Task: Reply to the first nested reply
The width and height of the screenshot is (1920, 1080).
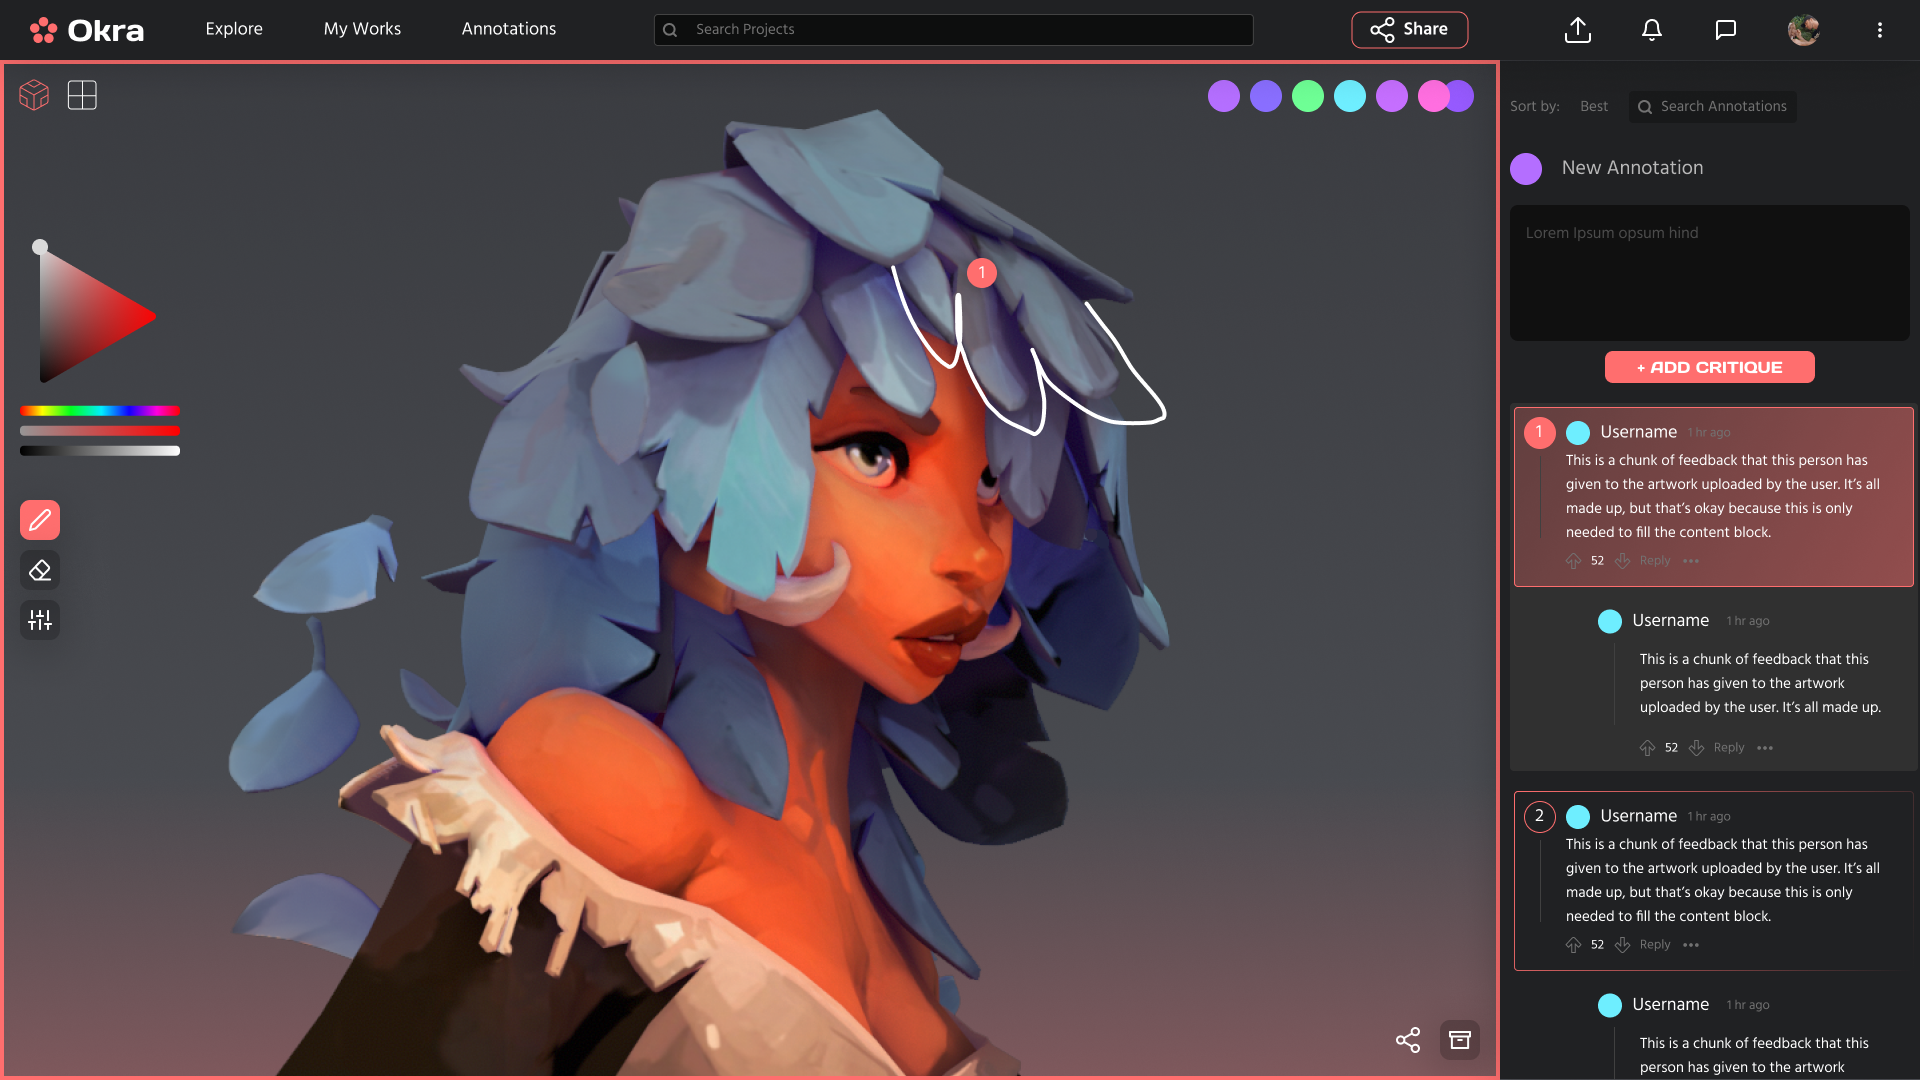Action: (x=1729, y=748)
